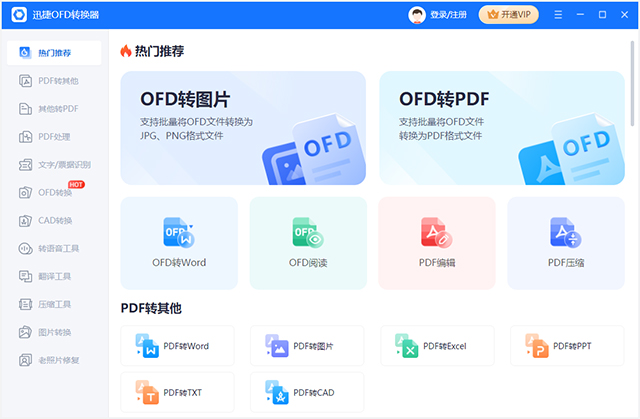
Task: Maximize the converter window
Action: pos(602,15)
